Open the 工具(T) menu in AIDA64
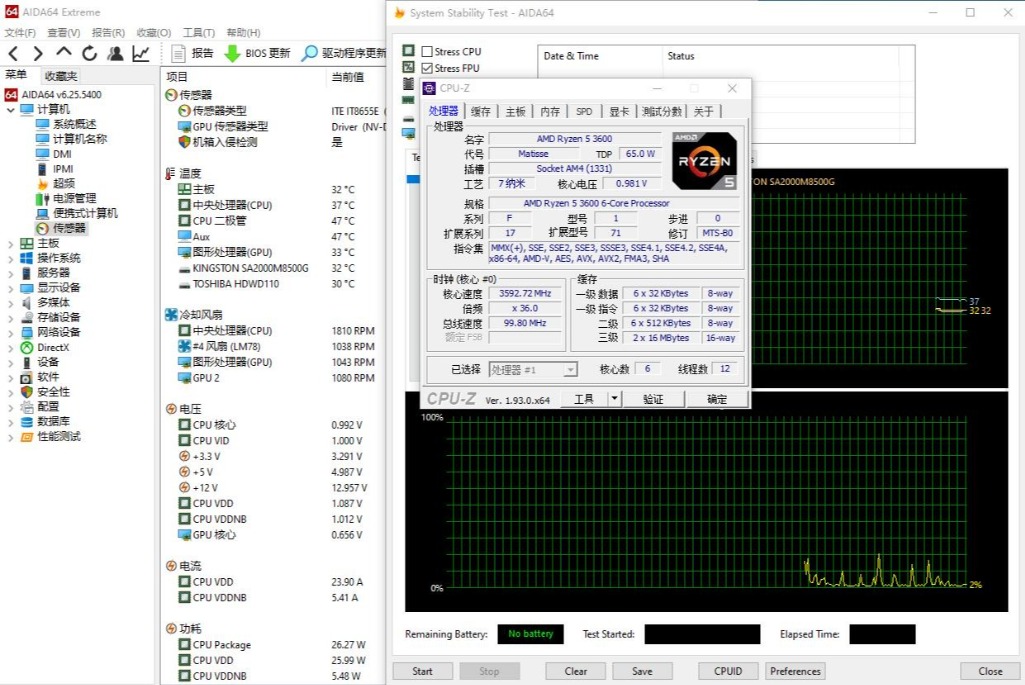 (199, 33)
